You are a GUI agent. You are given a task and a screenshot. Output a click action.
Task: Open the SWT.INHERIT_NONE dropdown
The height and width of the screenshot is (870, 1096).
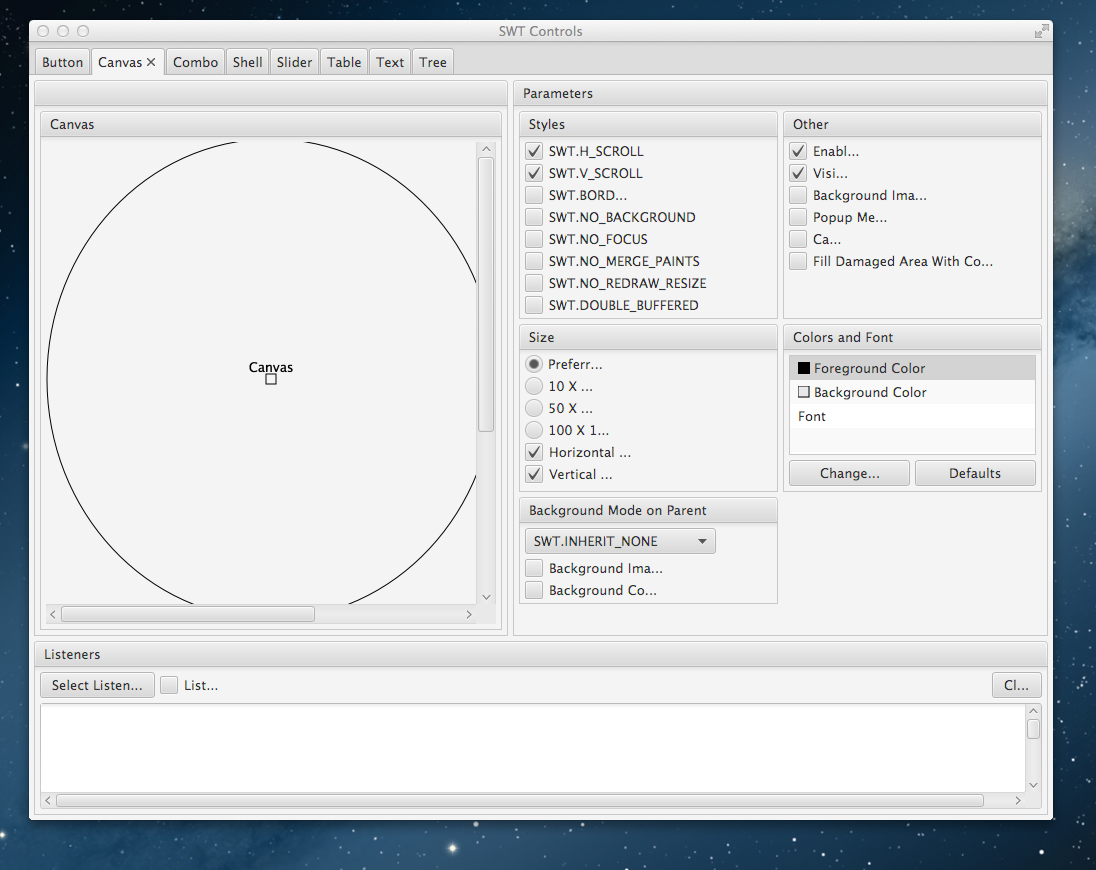click(620, 541)
